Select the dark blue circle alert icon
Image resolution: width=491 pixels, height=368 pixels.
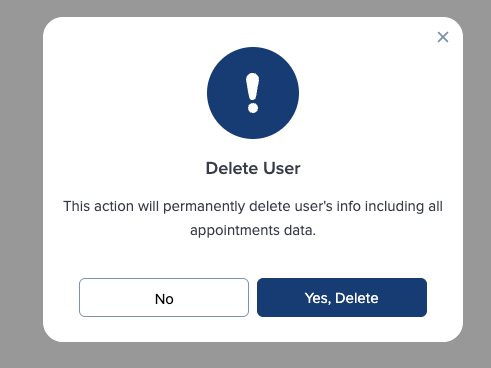[253, 93]
